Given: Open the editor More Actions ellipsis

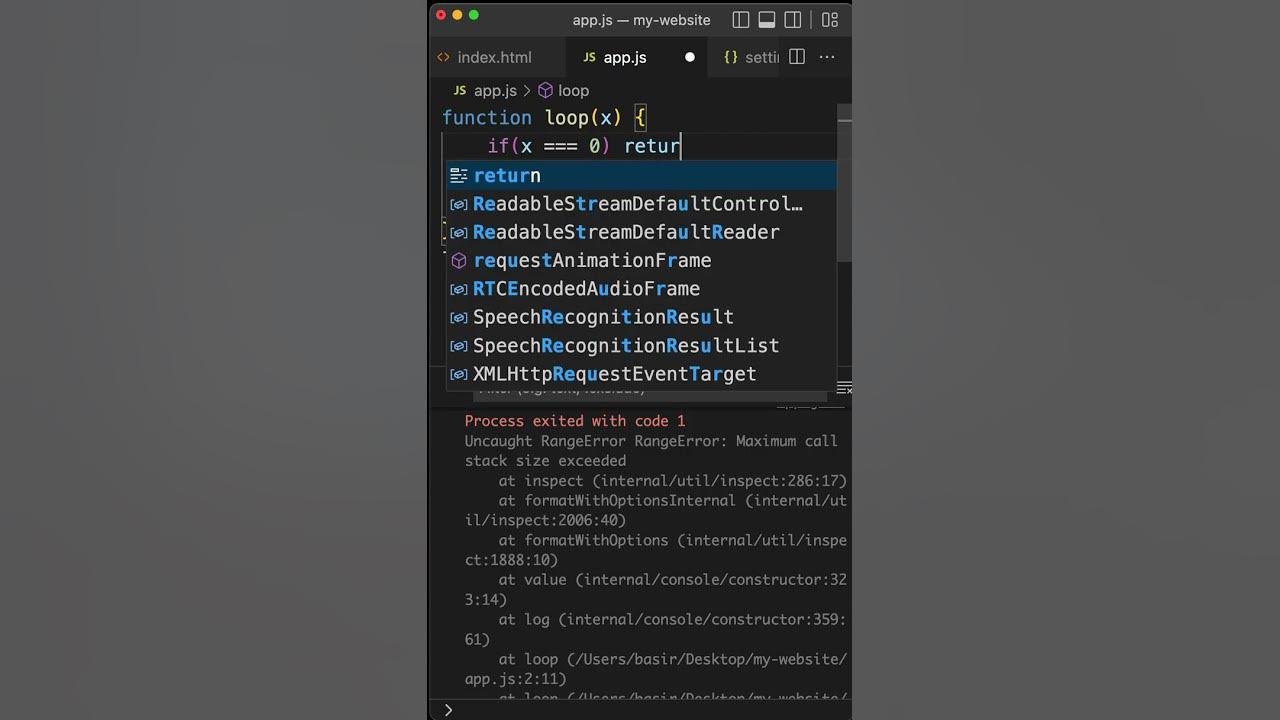Looking at the screenshot, I should 827,57.
